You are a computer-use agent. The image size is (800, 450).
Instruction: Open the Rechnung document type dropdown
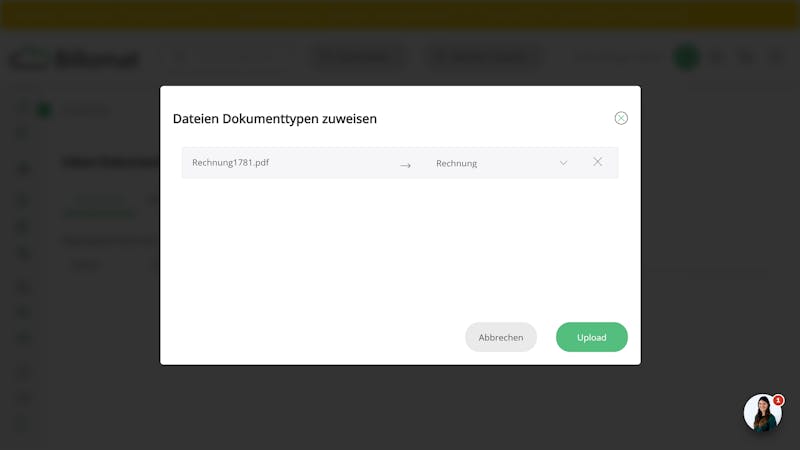[502, 163]
